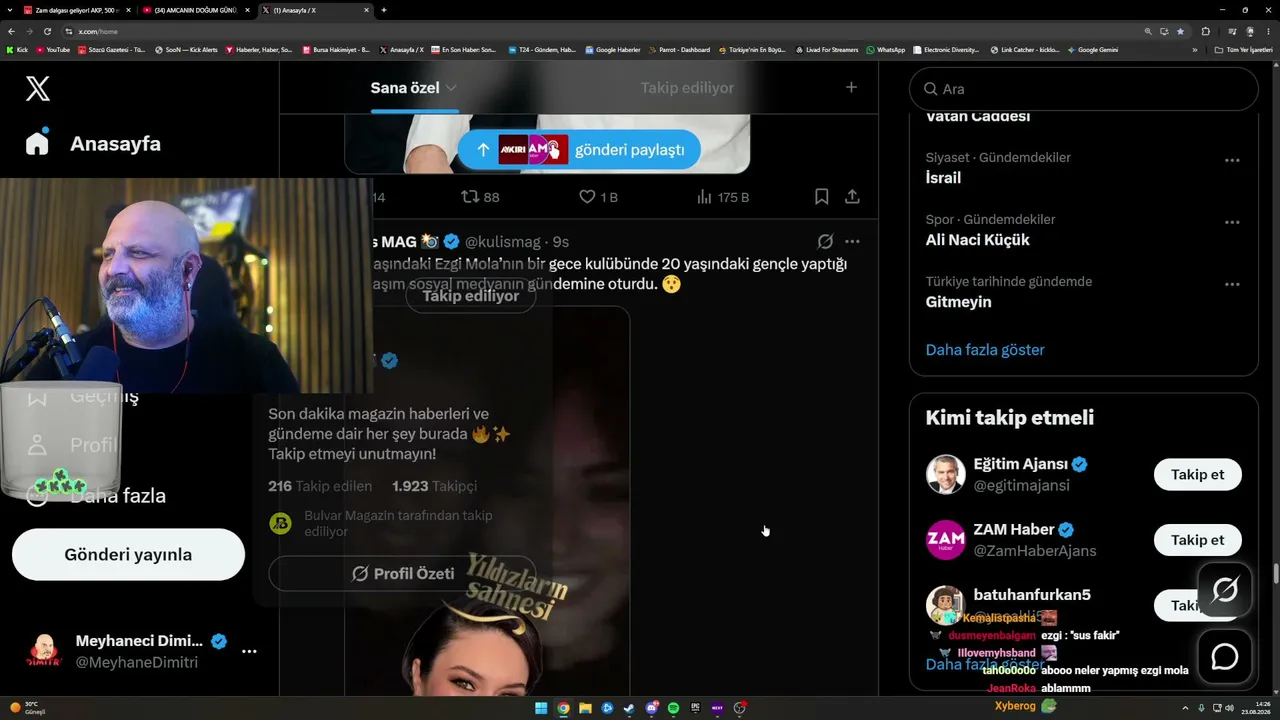Click the 216 Takip edilen count

(x=320, y=486)
